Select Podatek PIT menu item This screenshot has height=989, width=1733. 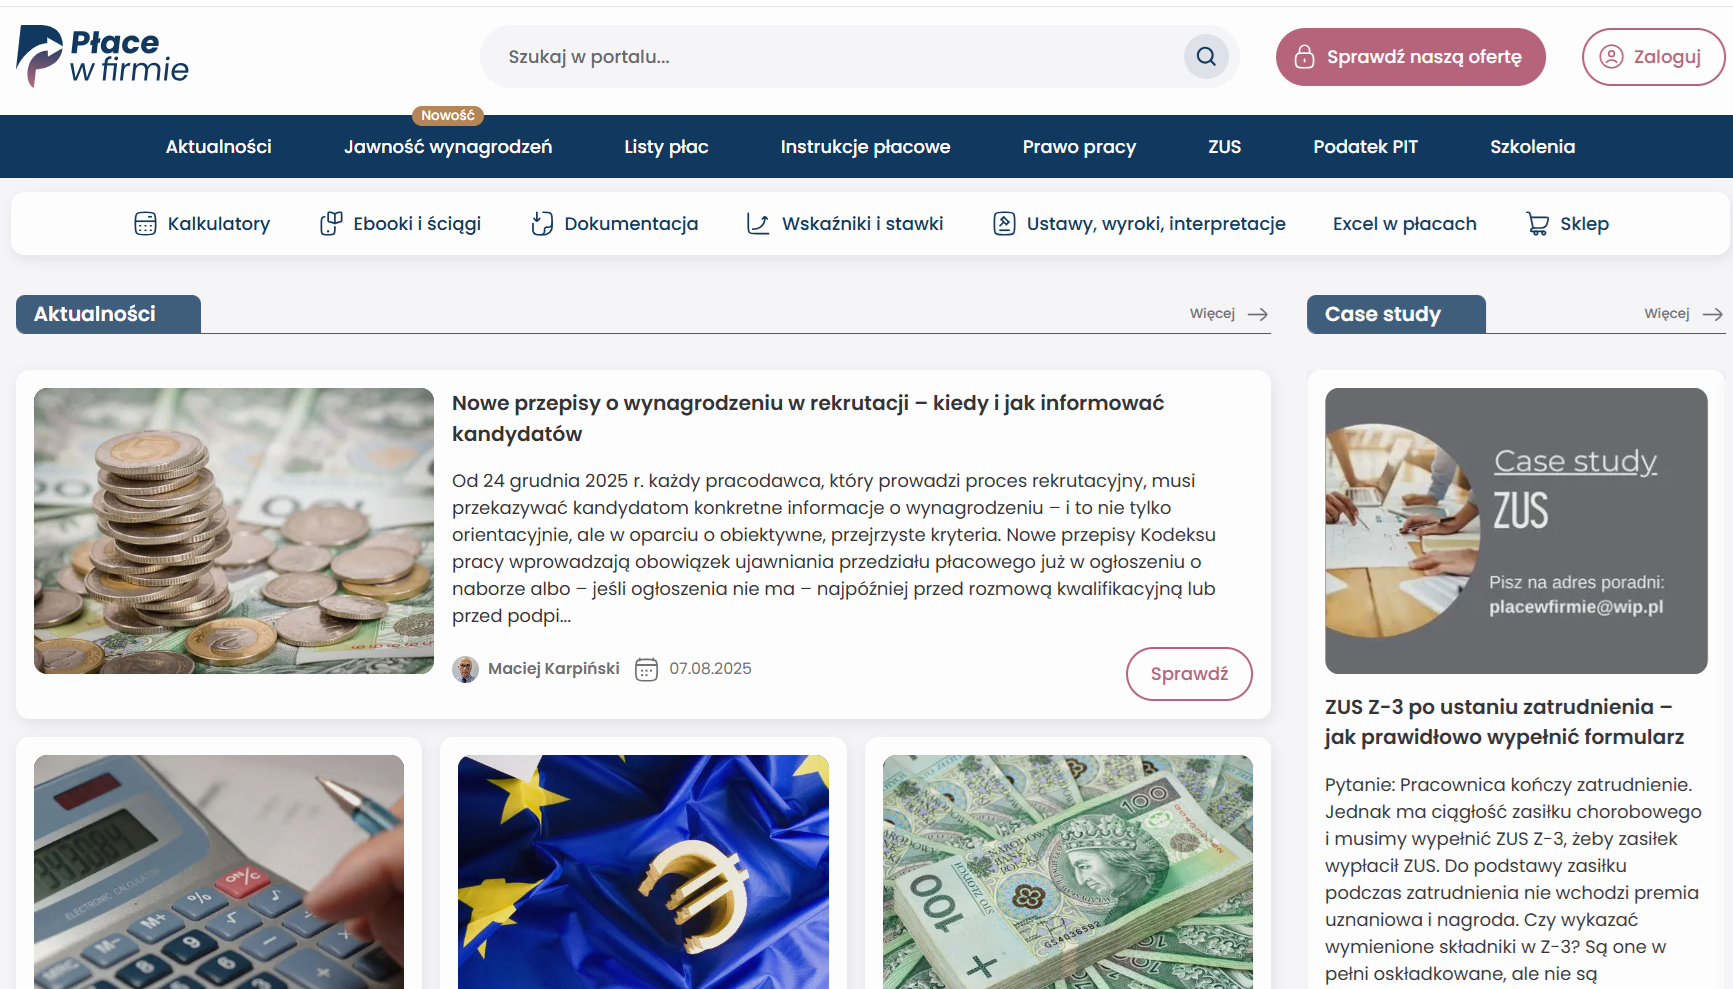point(1365,147)
